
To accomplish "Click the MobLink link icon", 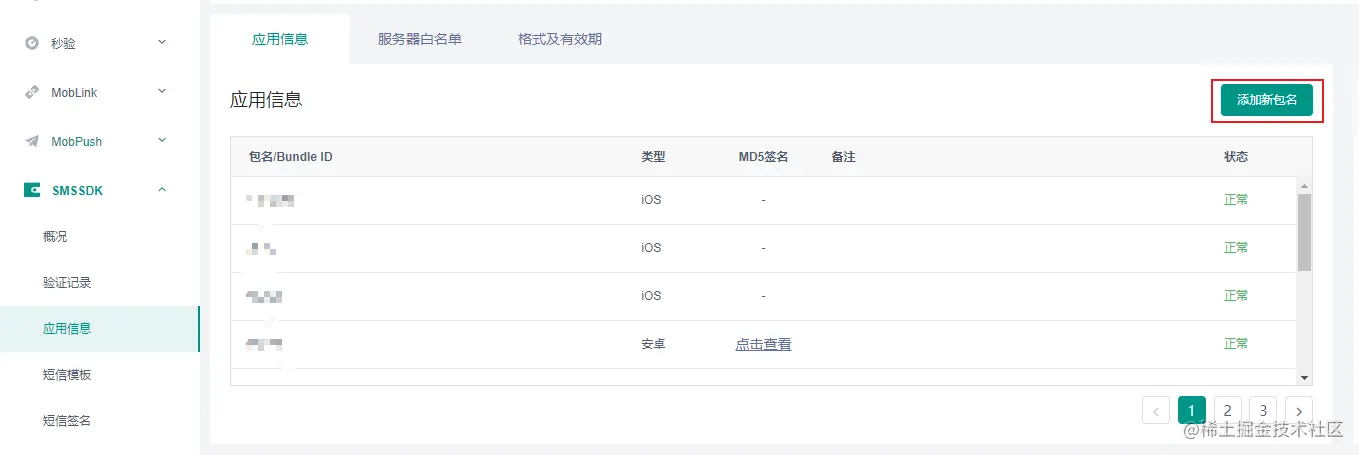I will [x=32, y=92].
